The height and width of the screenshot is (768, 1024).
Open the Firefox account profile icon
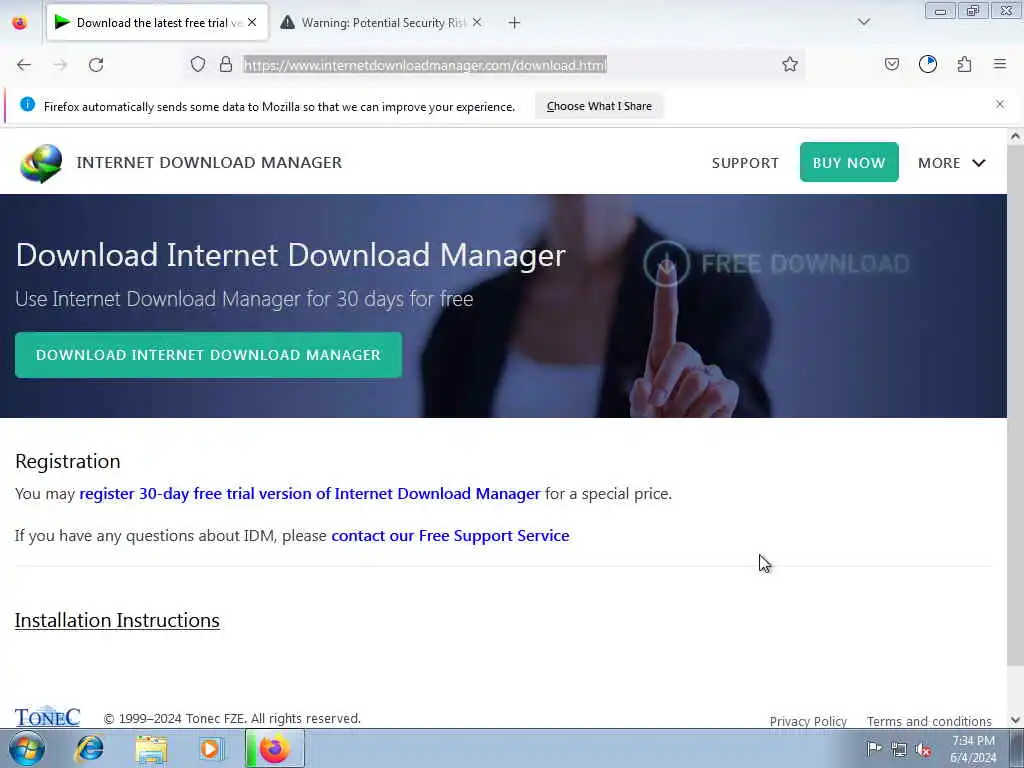click(x=928, y=64)
